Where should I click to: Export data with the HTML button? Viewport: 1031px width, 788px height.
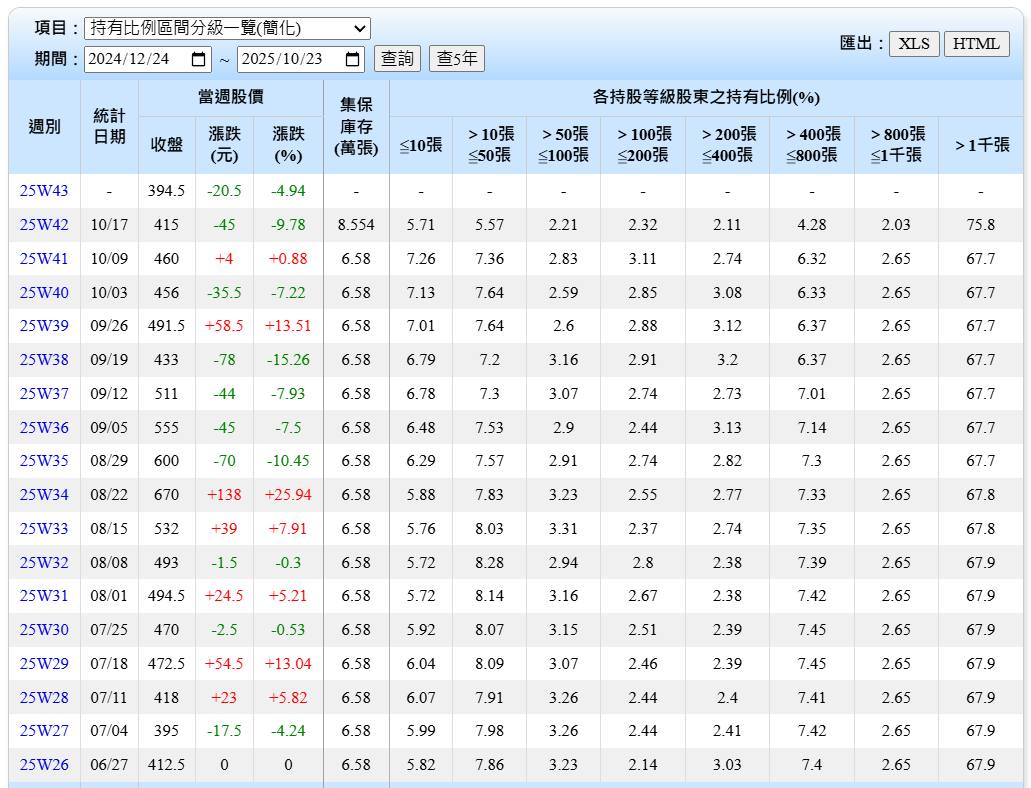tap(976, 44)
